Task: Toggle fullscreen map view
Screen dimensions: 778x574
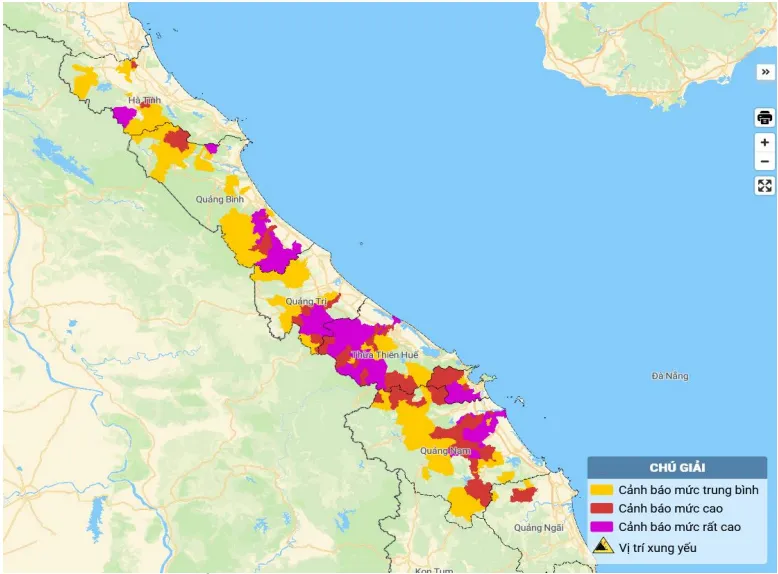Action: pos(764,186)
